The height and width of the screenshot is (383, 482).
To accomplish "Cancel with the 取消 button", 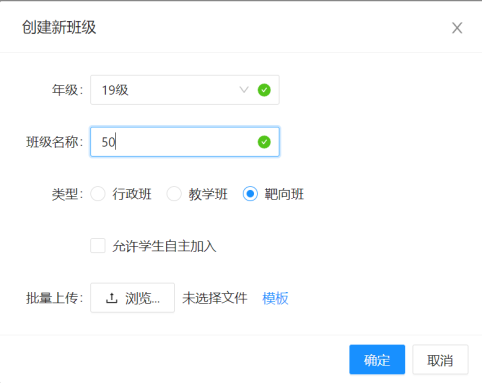I will [440, 360].
